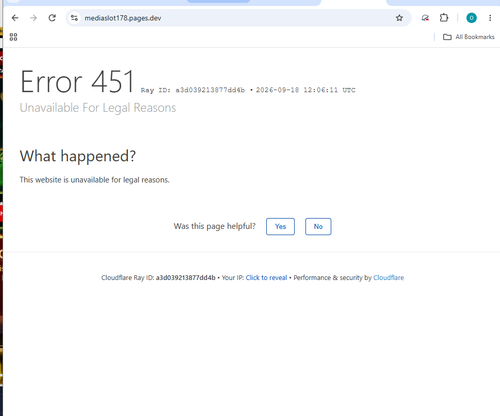Select 'Unavailable For Legal Reasons' subtitle
This screenshot has width=500, height=416.
pyautogui.click(x=98, y=108)
